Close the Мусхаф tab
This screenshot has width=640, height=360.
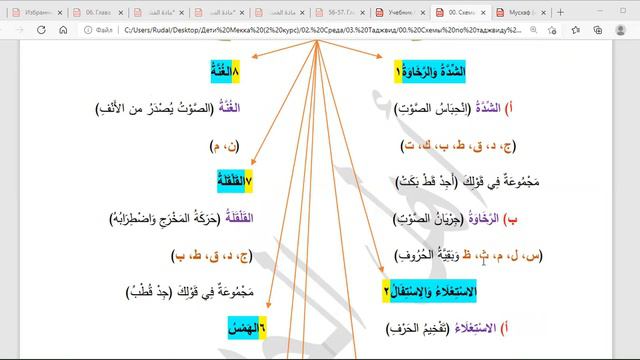[x=544, y=13]
